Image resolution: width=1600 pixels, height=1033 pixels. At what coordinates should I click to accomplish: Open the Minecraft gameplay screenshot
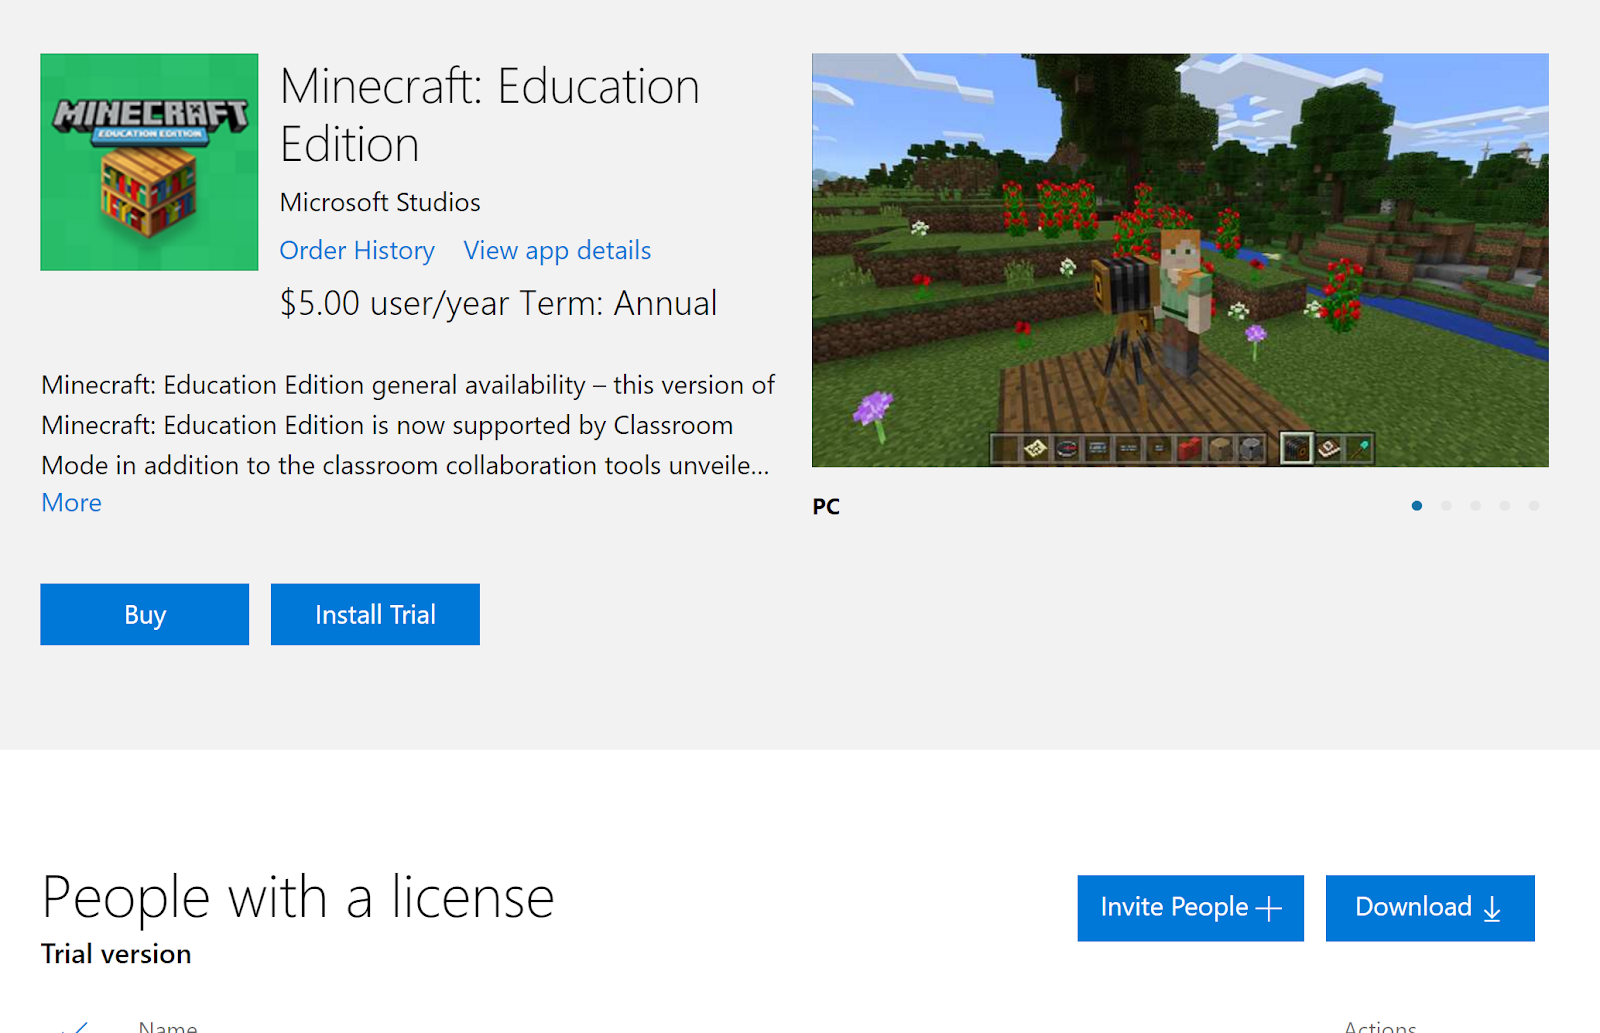pos(1180,260)
